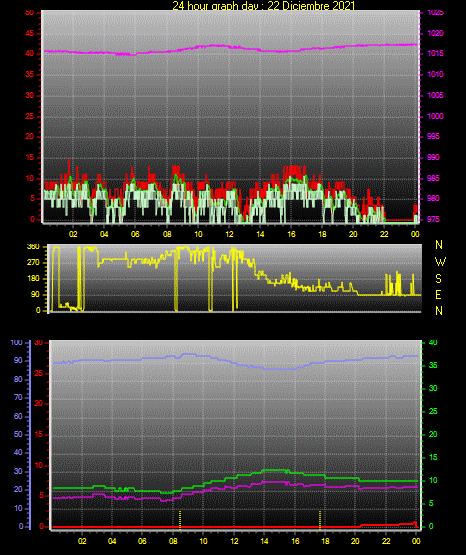
Task: Click the 45 label on the red wind axis
Action: 30,34
